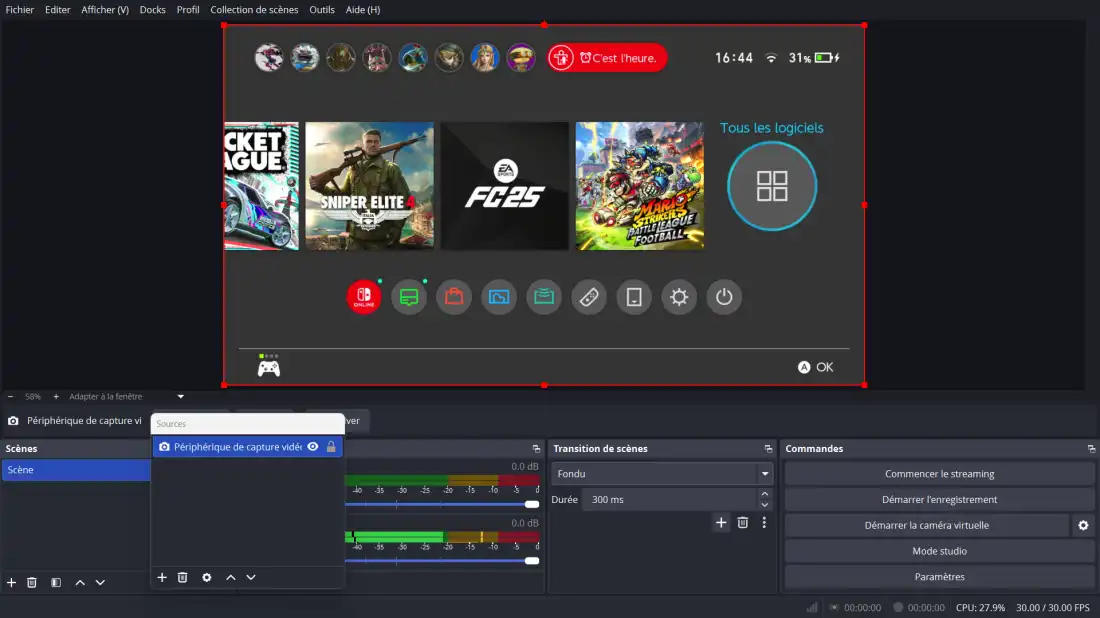Move the source up in the Sources list
Screen dimensions: 1100x618
pyautogui.click(x=231, y=577)
